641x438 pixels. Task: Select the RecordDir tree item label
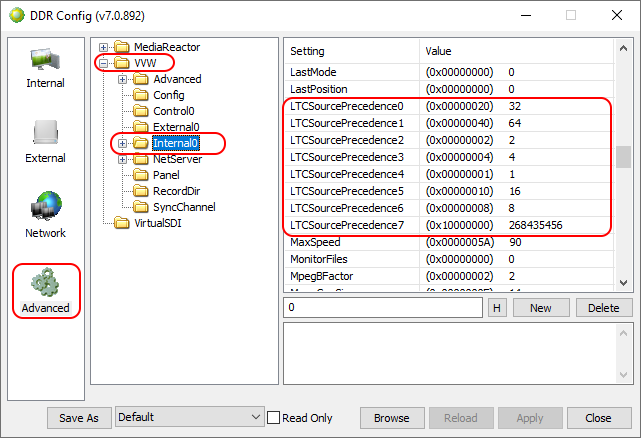[x=177, y=191]
